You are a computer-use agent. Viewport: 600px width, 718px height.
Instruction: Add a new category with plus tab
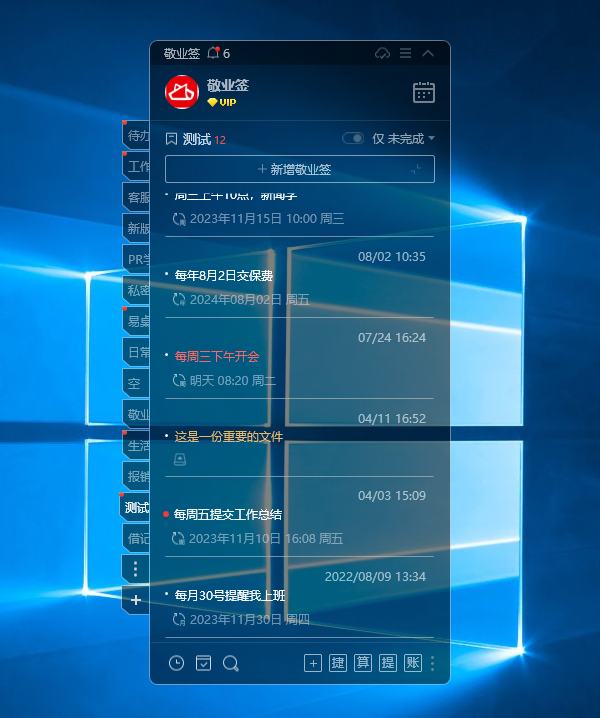click(x=136, y=600)
